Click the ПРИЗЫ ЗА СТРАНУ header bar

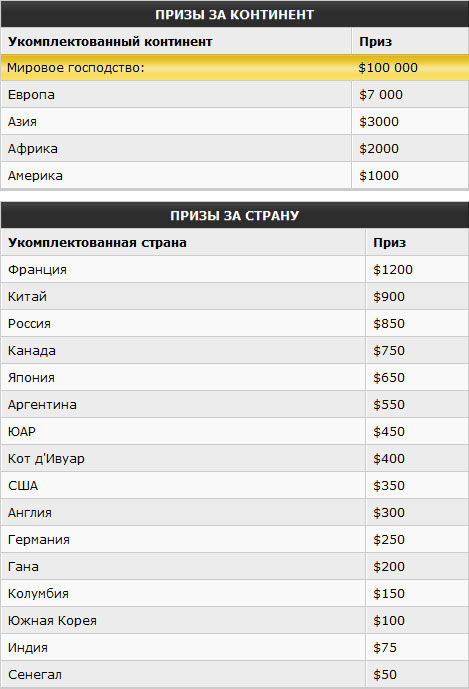point(234,215)
